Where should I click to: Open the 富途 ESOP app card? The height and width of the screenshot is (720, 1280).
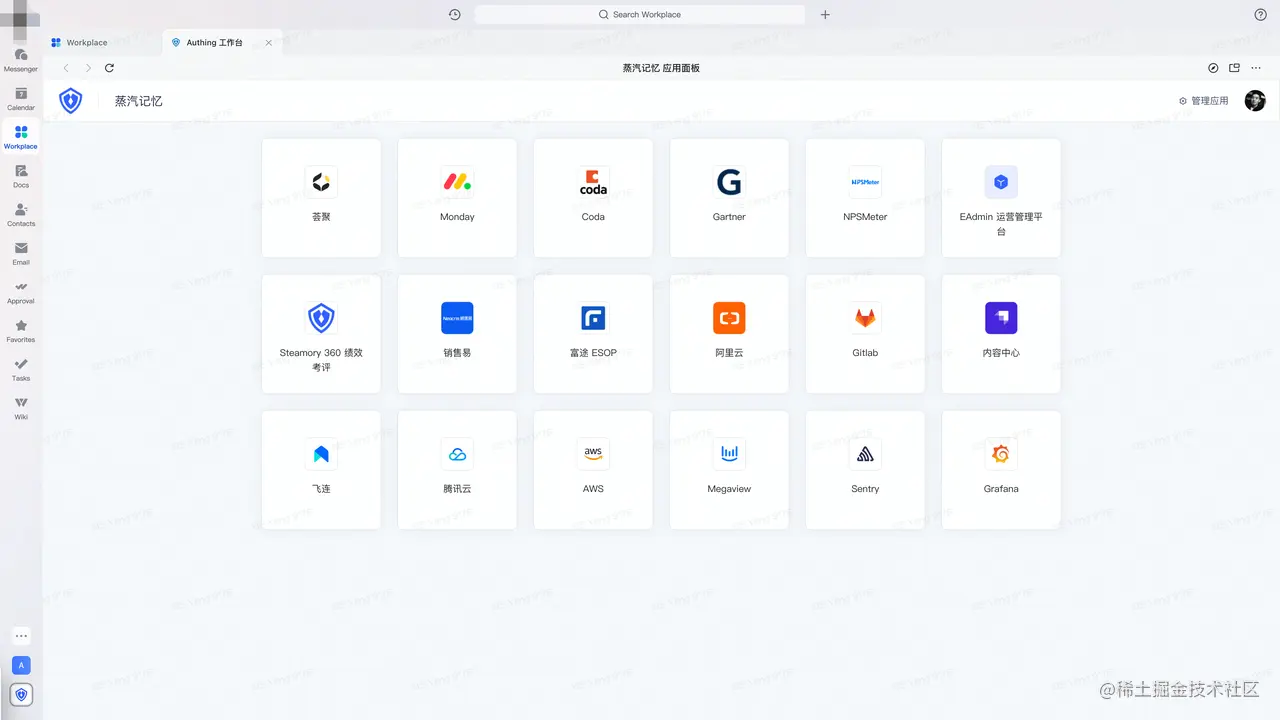(x=593, y=334)
